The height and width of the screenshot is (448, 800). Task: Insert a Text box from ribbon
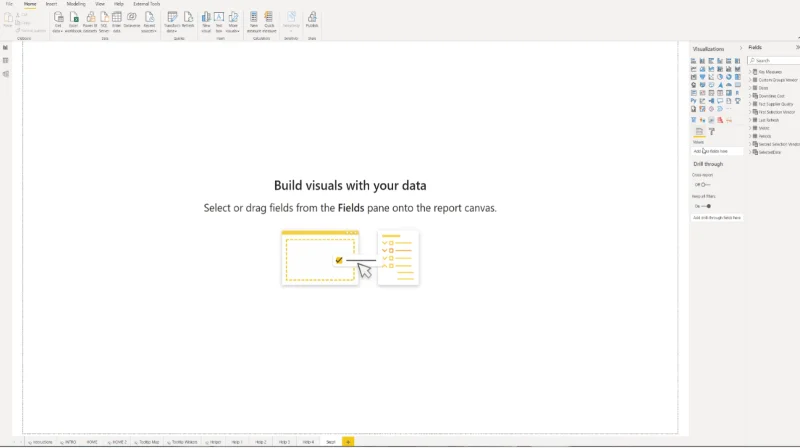(x=219, y=22)
